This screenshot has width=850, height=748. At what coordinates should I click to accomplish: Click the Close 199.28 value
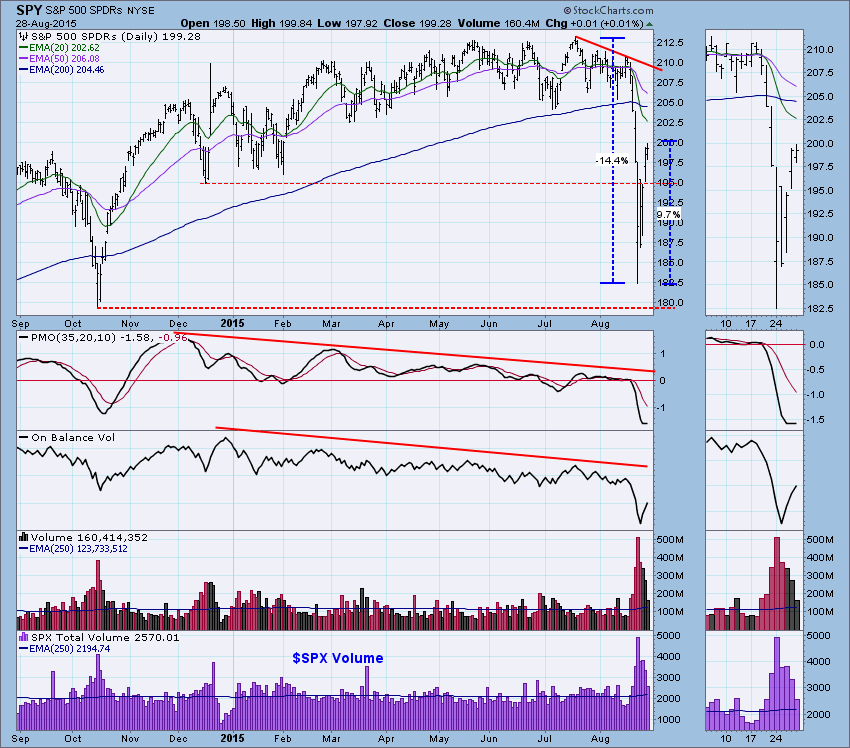[418, 23]
